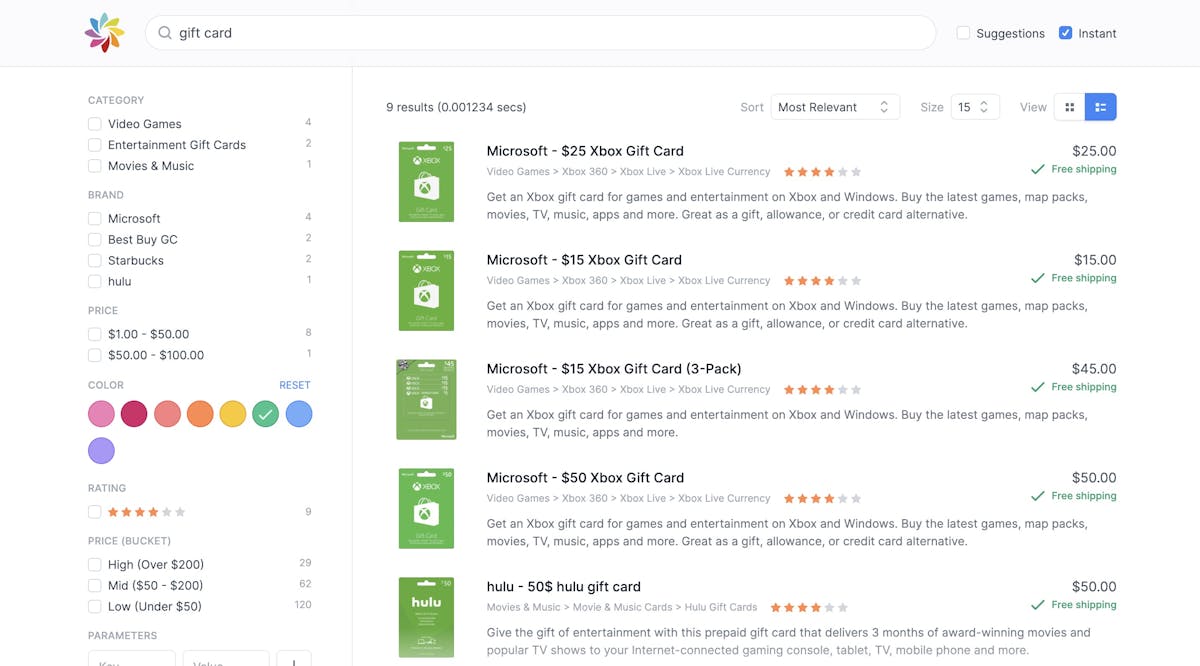Viewport: 1200px width, 666px height.
Task: Filter by Video Games category
Action: [x=95, y=124]
